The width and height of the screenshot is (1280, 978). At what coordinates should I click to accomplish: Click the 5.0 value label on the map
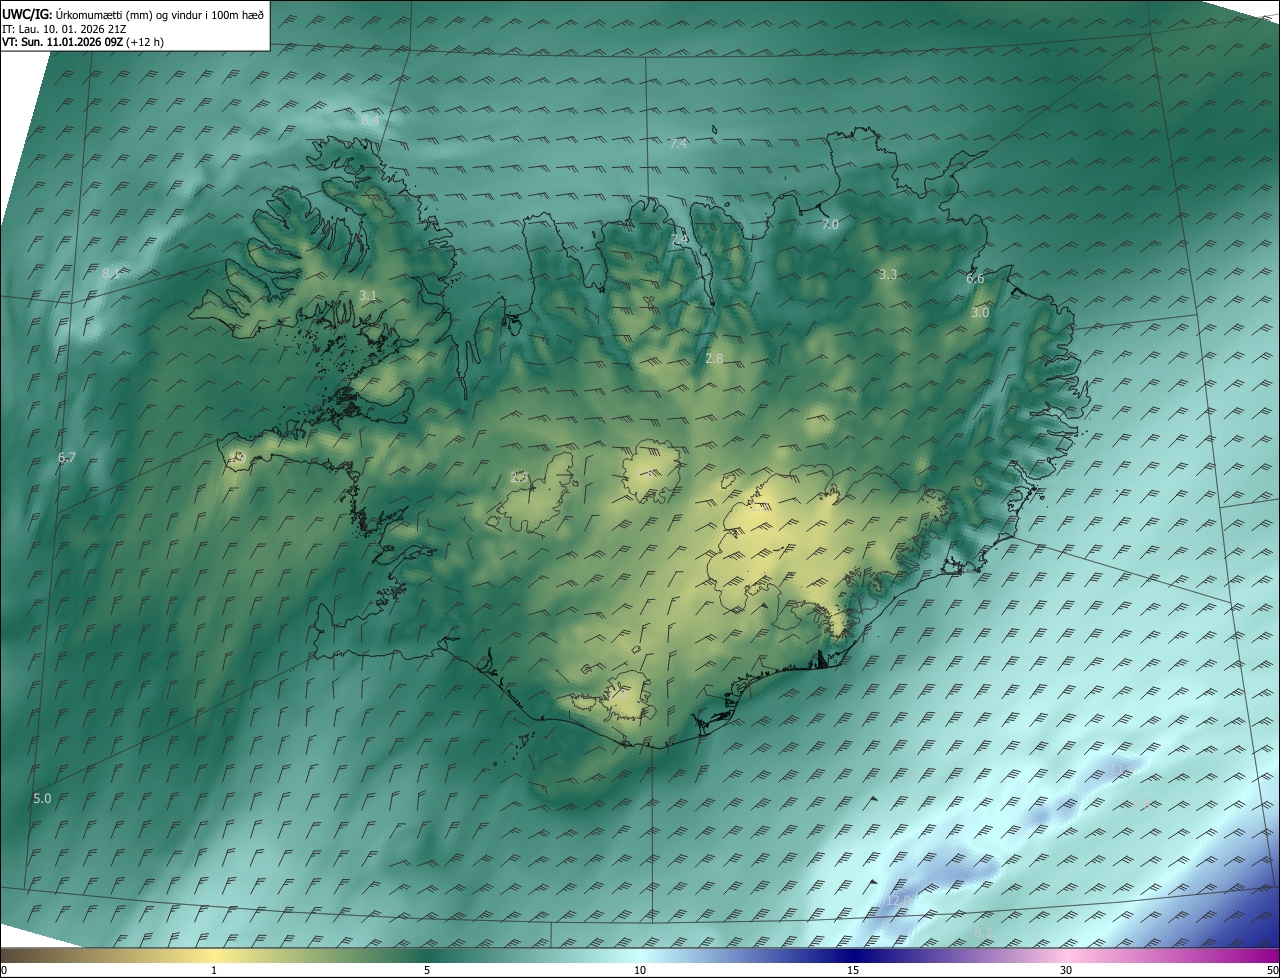coord(42,798)
